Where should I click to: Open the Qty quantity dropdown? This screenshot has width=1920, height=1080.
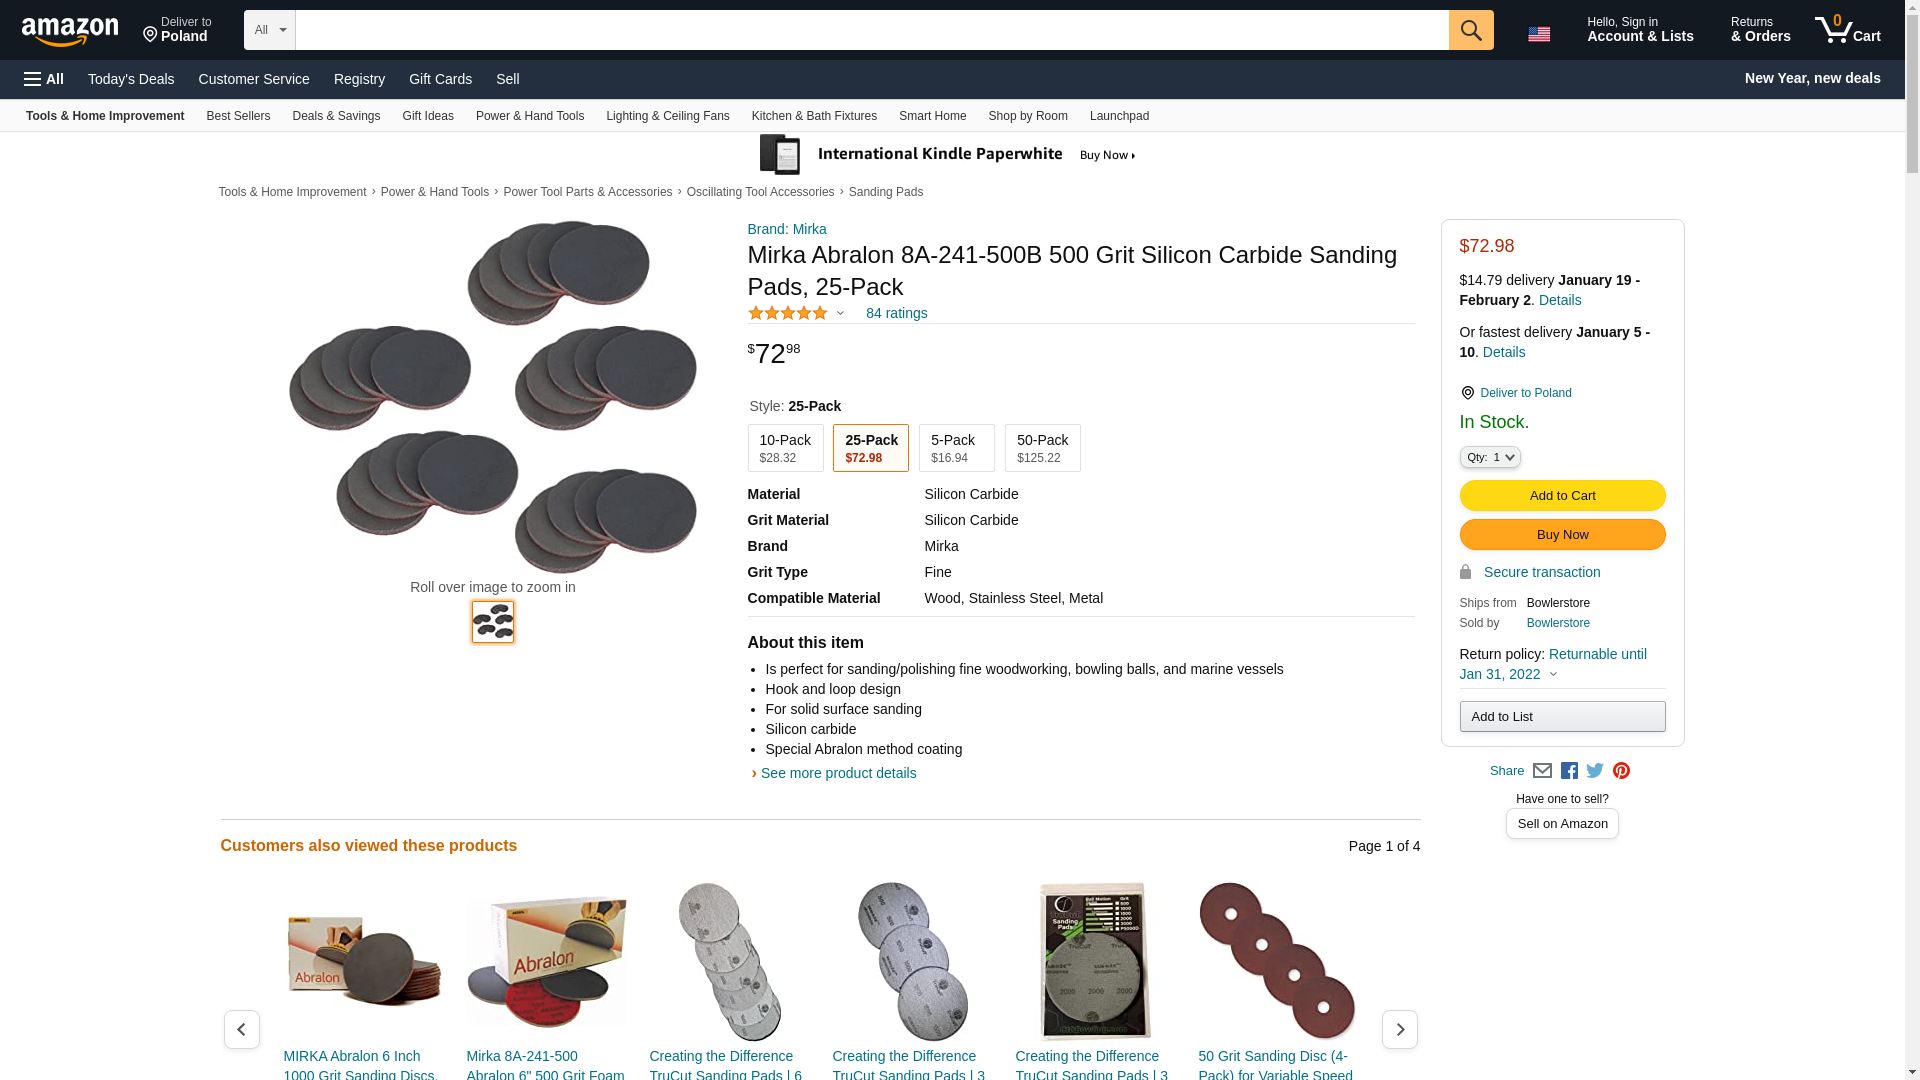tap(1490, 457)
